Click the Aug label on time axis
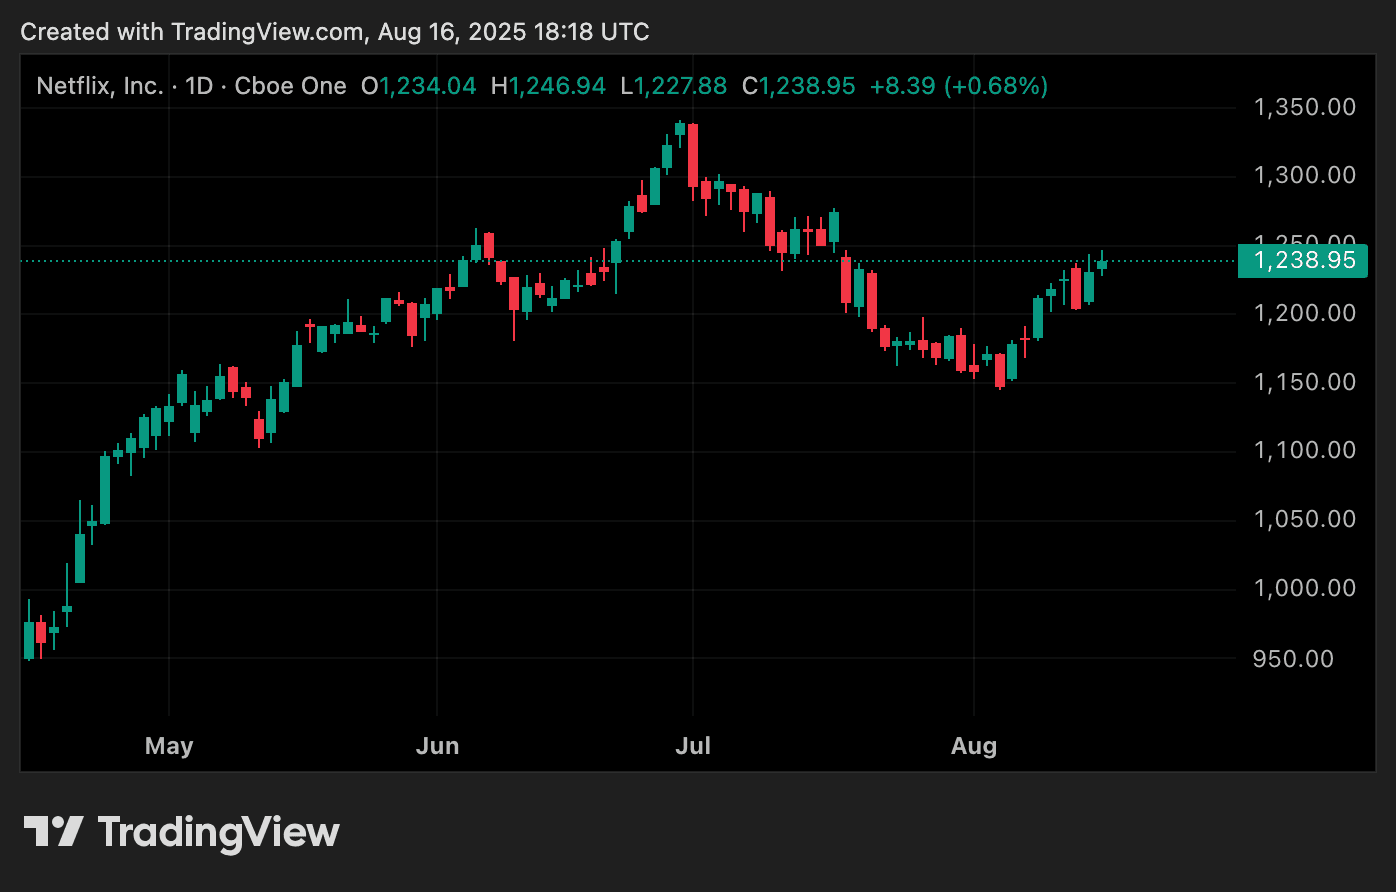Screen dimensions: 1396x892 pyautogui.click(x=974, y=746)
